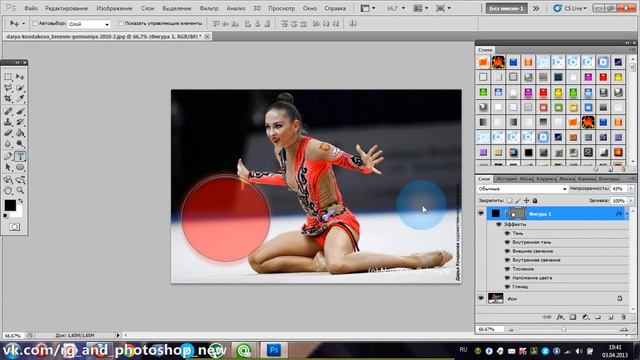The width and height of the screenshot is (640, 360).
Task: Click the white background color swatch
Action: (18, 213)
